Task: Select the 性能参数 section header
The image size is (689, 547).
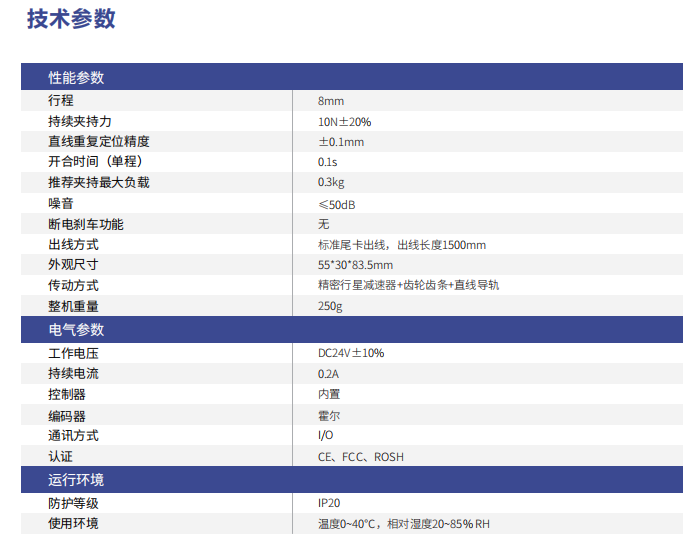Action: click(x=76, y=78)
